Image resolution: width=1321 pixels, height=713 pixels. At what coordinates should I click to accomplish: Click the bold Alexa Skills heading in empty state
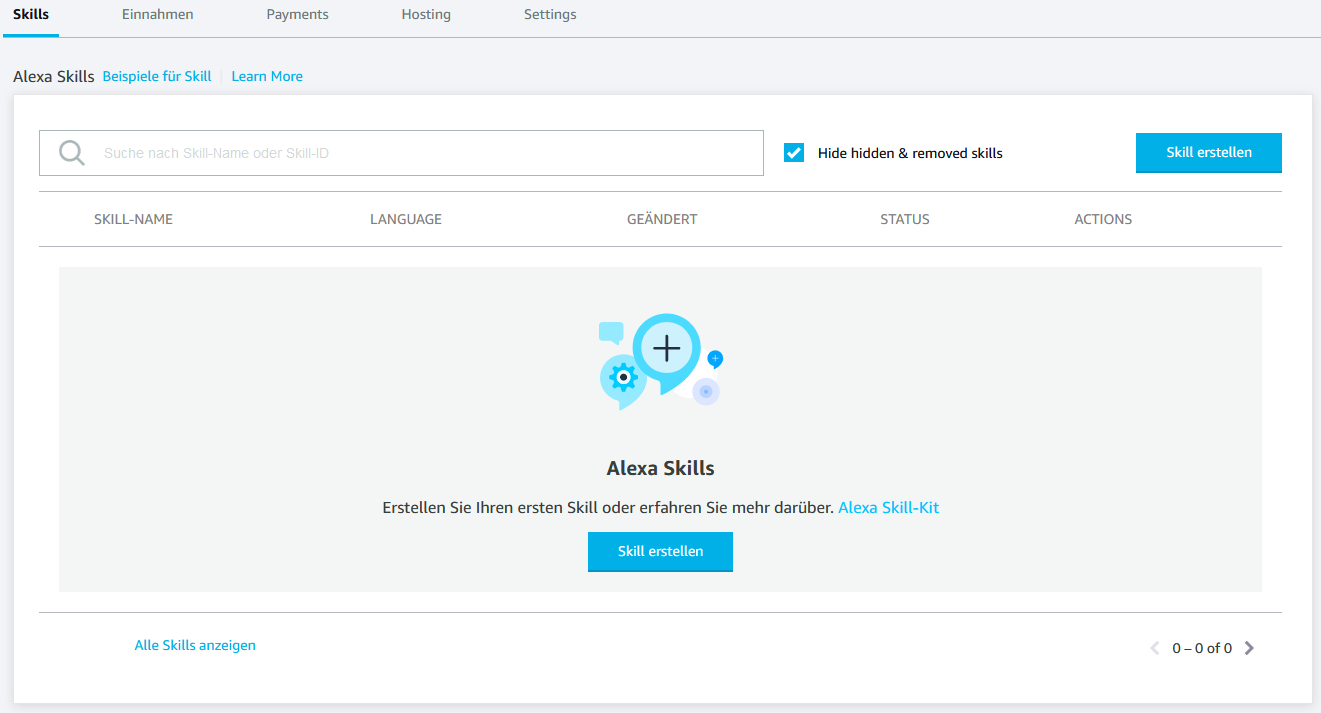coord(660,468)
